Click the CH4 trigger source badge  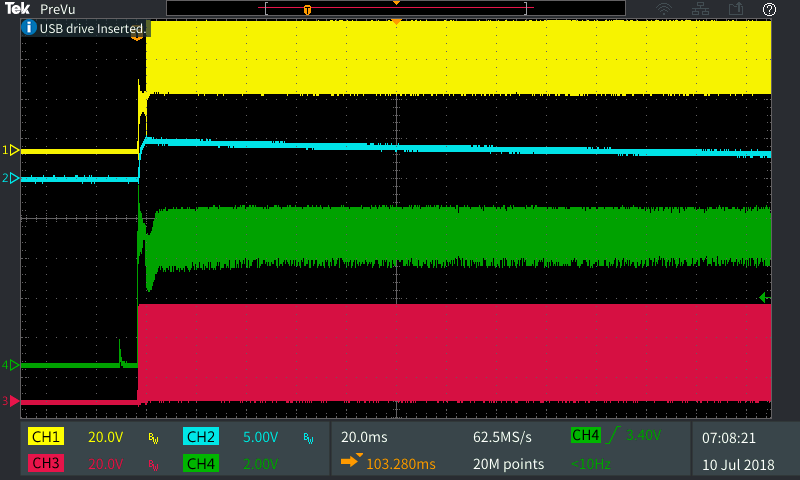tap(586, 435)
